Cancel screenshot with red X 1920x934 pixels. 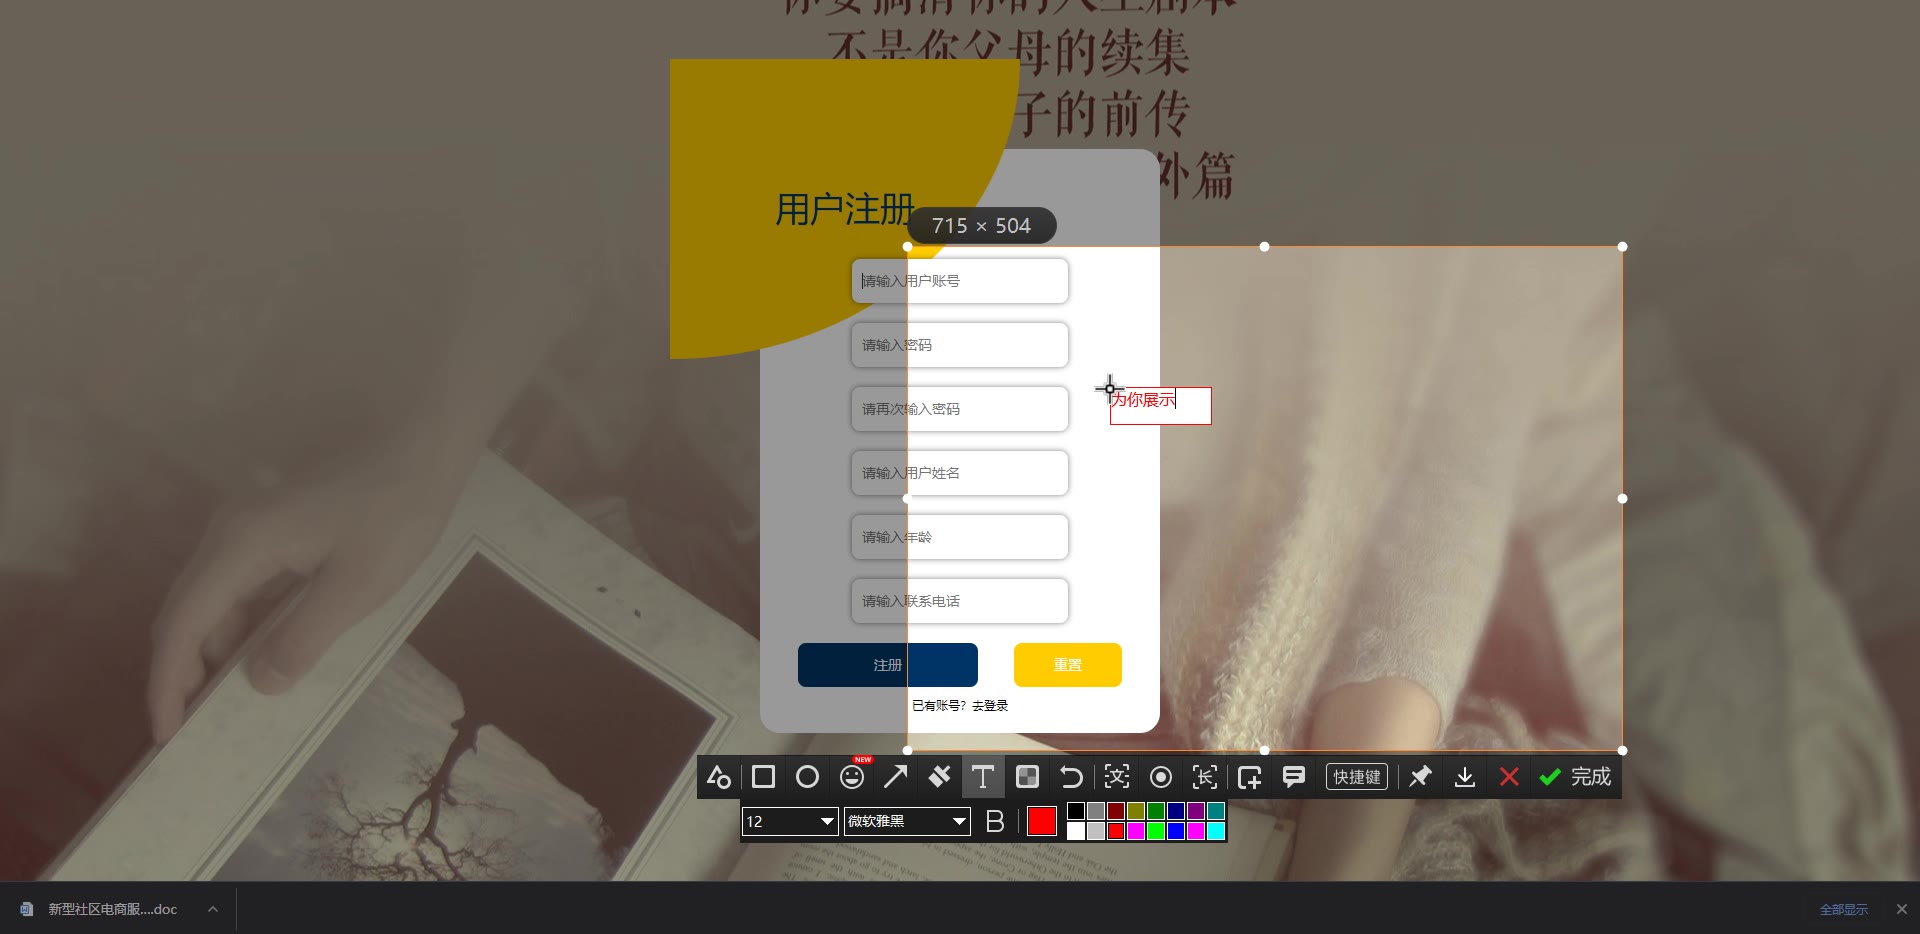(x=1509, y=777)
